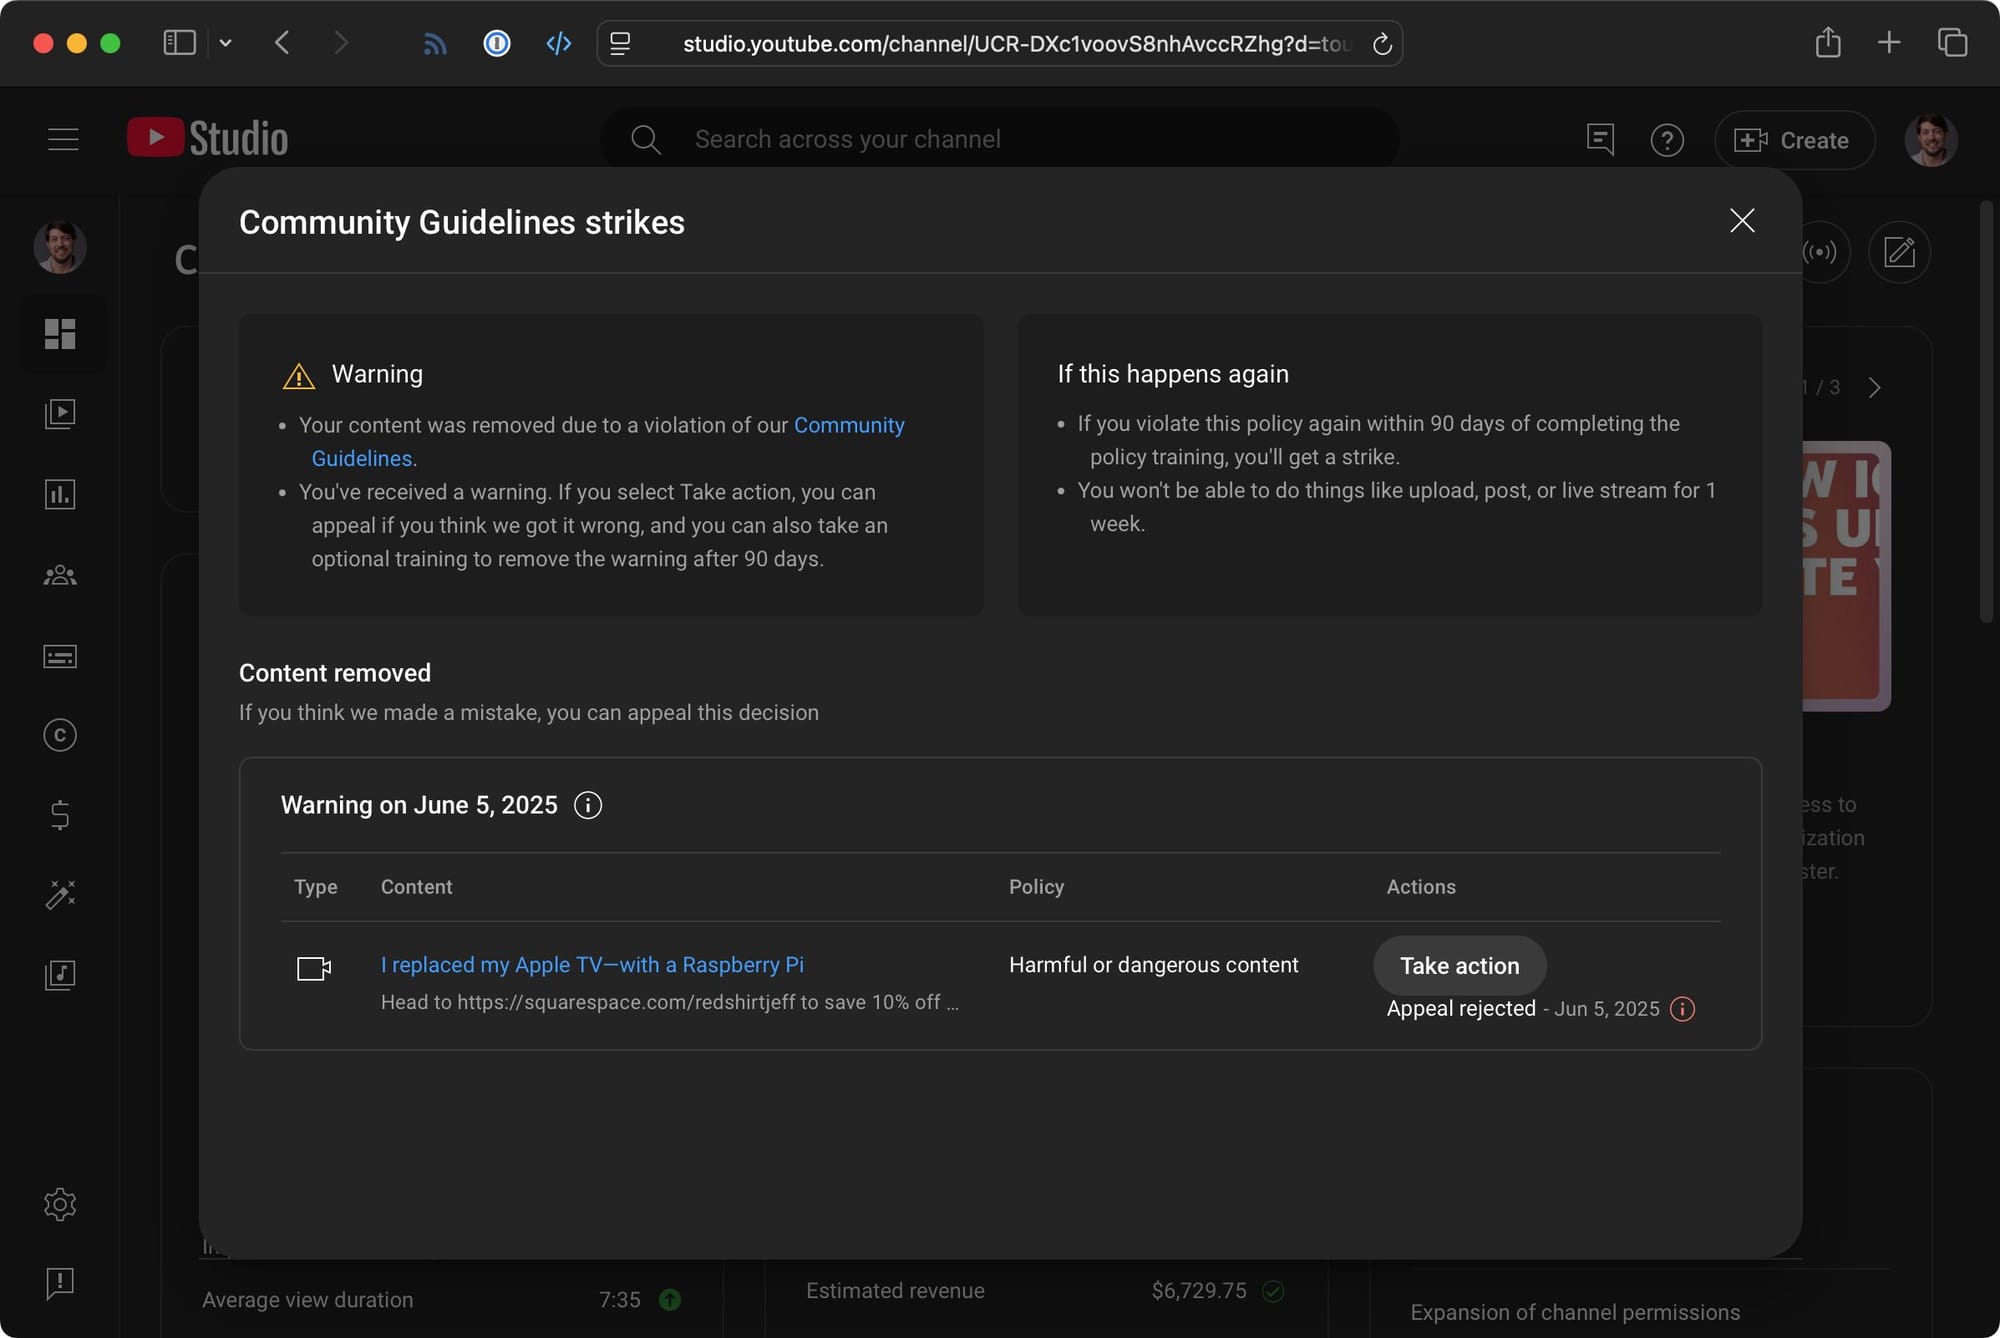This screenshot has height=1338, width=2000.
Task: Open the Audio library icon
Action: point(61,975)
